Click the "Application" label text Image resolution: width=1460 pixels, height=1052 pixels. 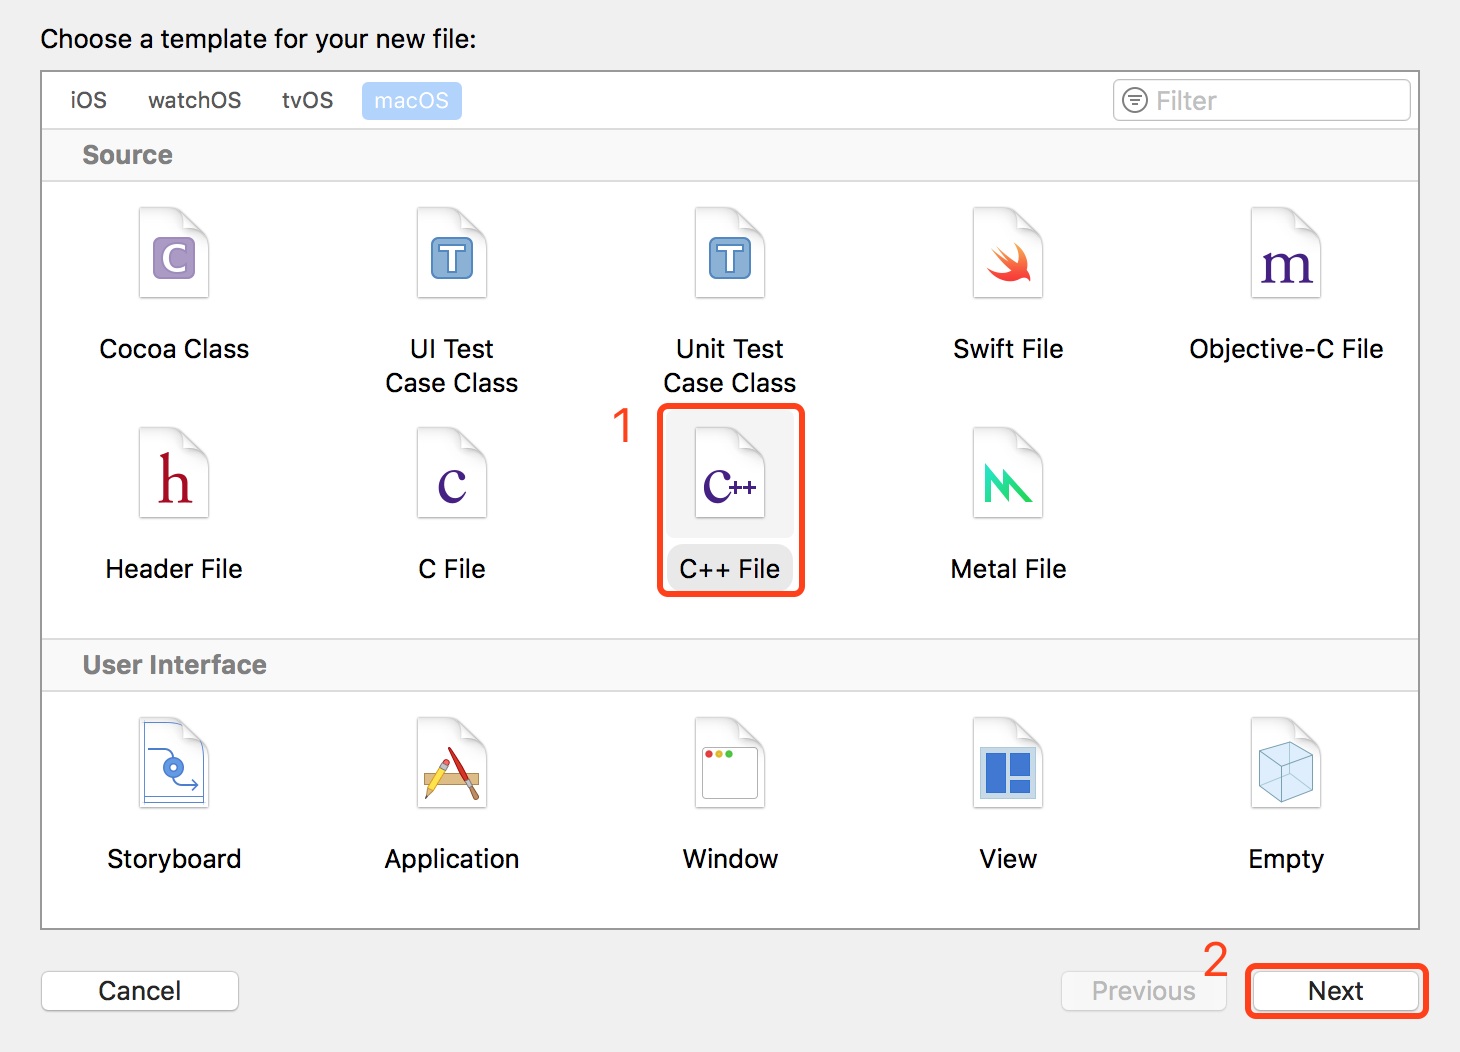[452, 859]
